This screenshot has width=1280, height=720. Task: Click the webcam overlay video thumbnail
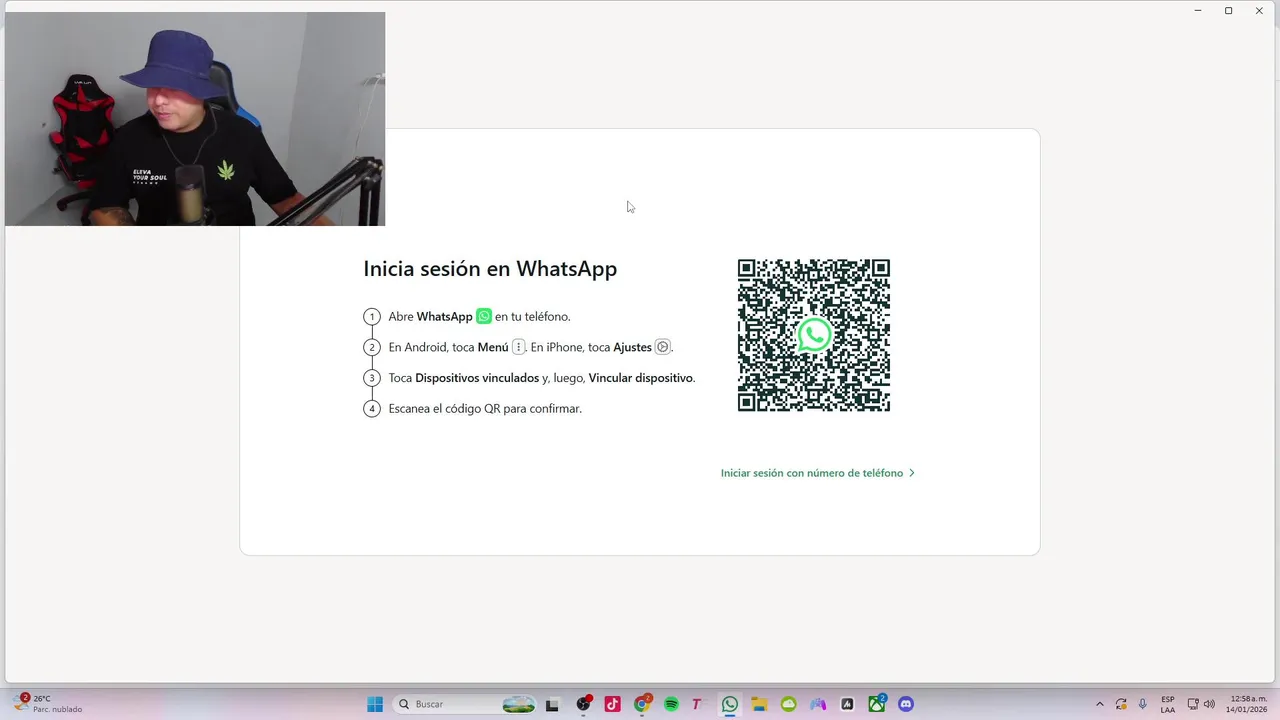tap(195, 119)
